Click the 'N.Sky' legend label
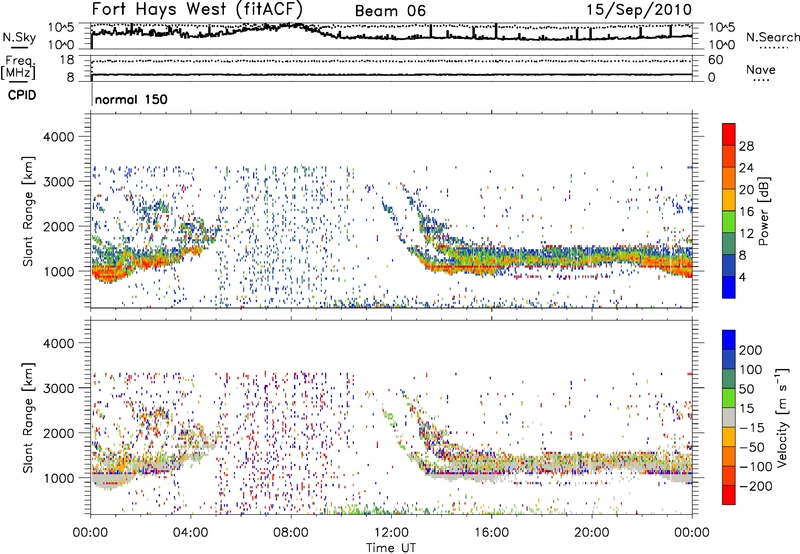Image resolution: width=800 pixels, height=554 pixels. (x=19, y=37)
